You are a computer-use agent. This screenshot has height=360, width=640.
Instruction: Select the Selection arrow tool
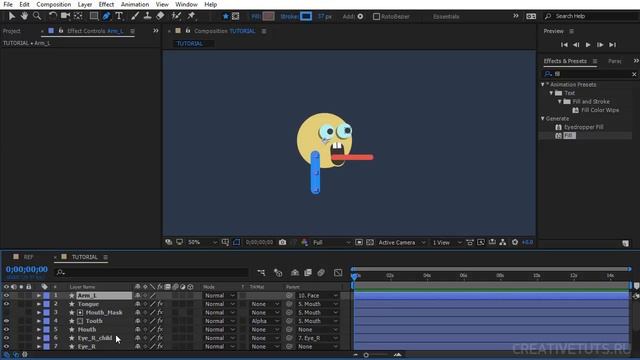(11, 16)
